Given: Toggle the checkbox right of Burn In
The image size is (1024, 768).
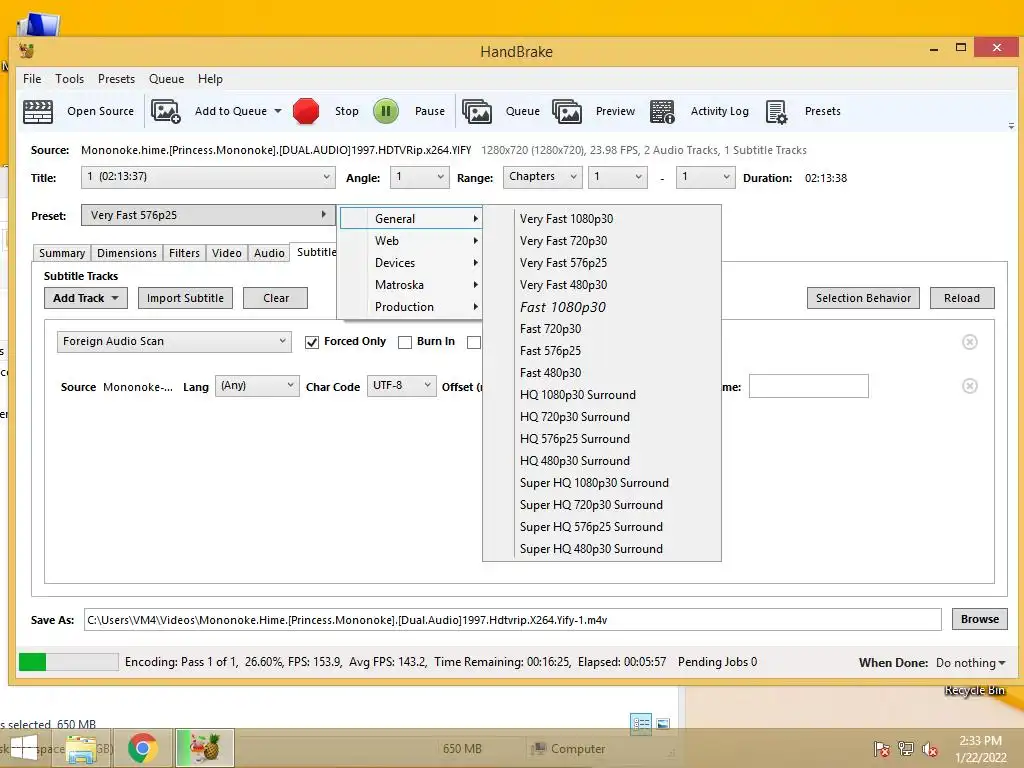Looking at the screenshot, I should click(x=474, y=342).
